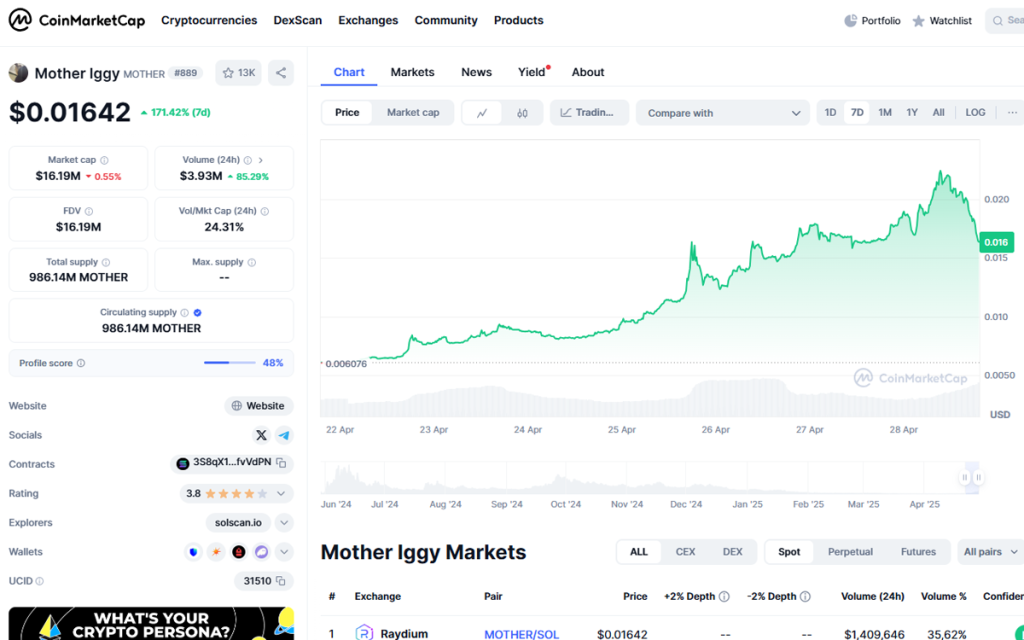Open Circulating supply info icon
Screen dimensions: 1024x640
point(185,313)
